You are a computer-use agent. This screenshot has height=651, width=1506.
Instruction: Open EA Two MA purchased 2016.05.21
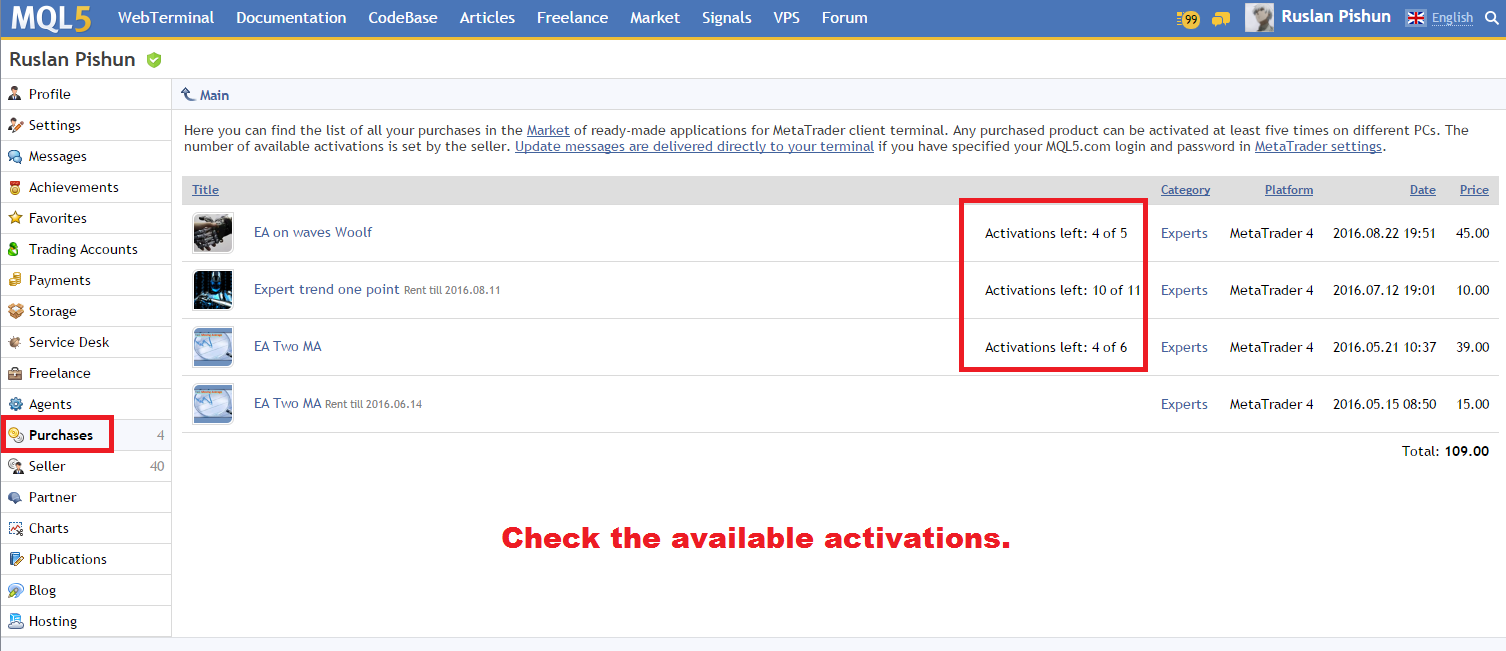(x=288, y=346)
